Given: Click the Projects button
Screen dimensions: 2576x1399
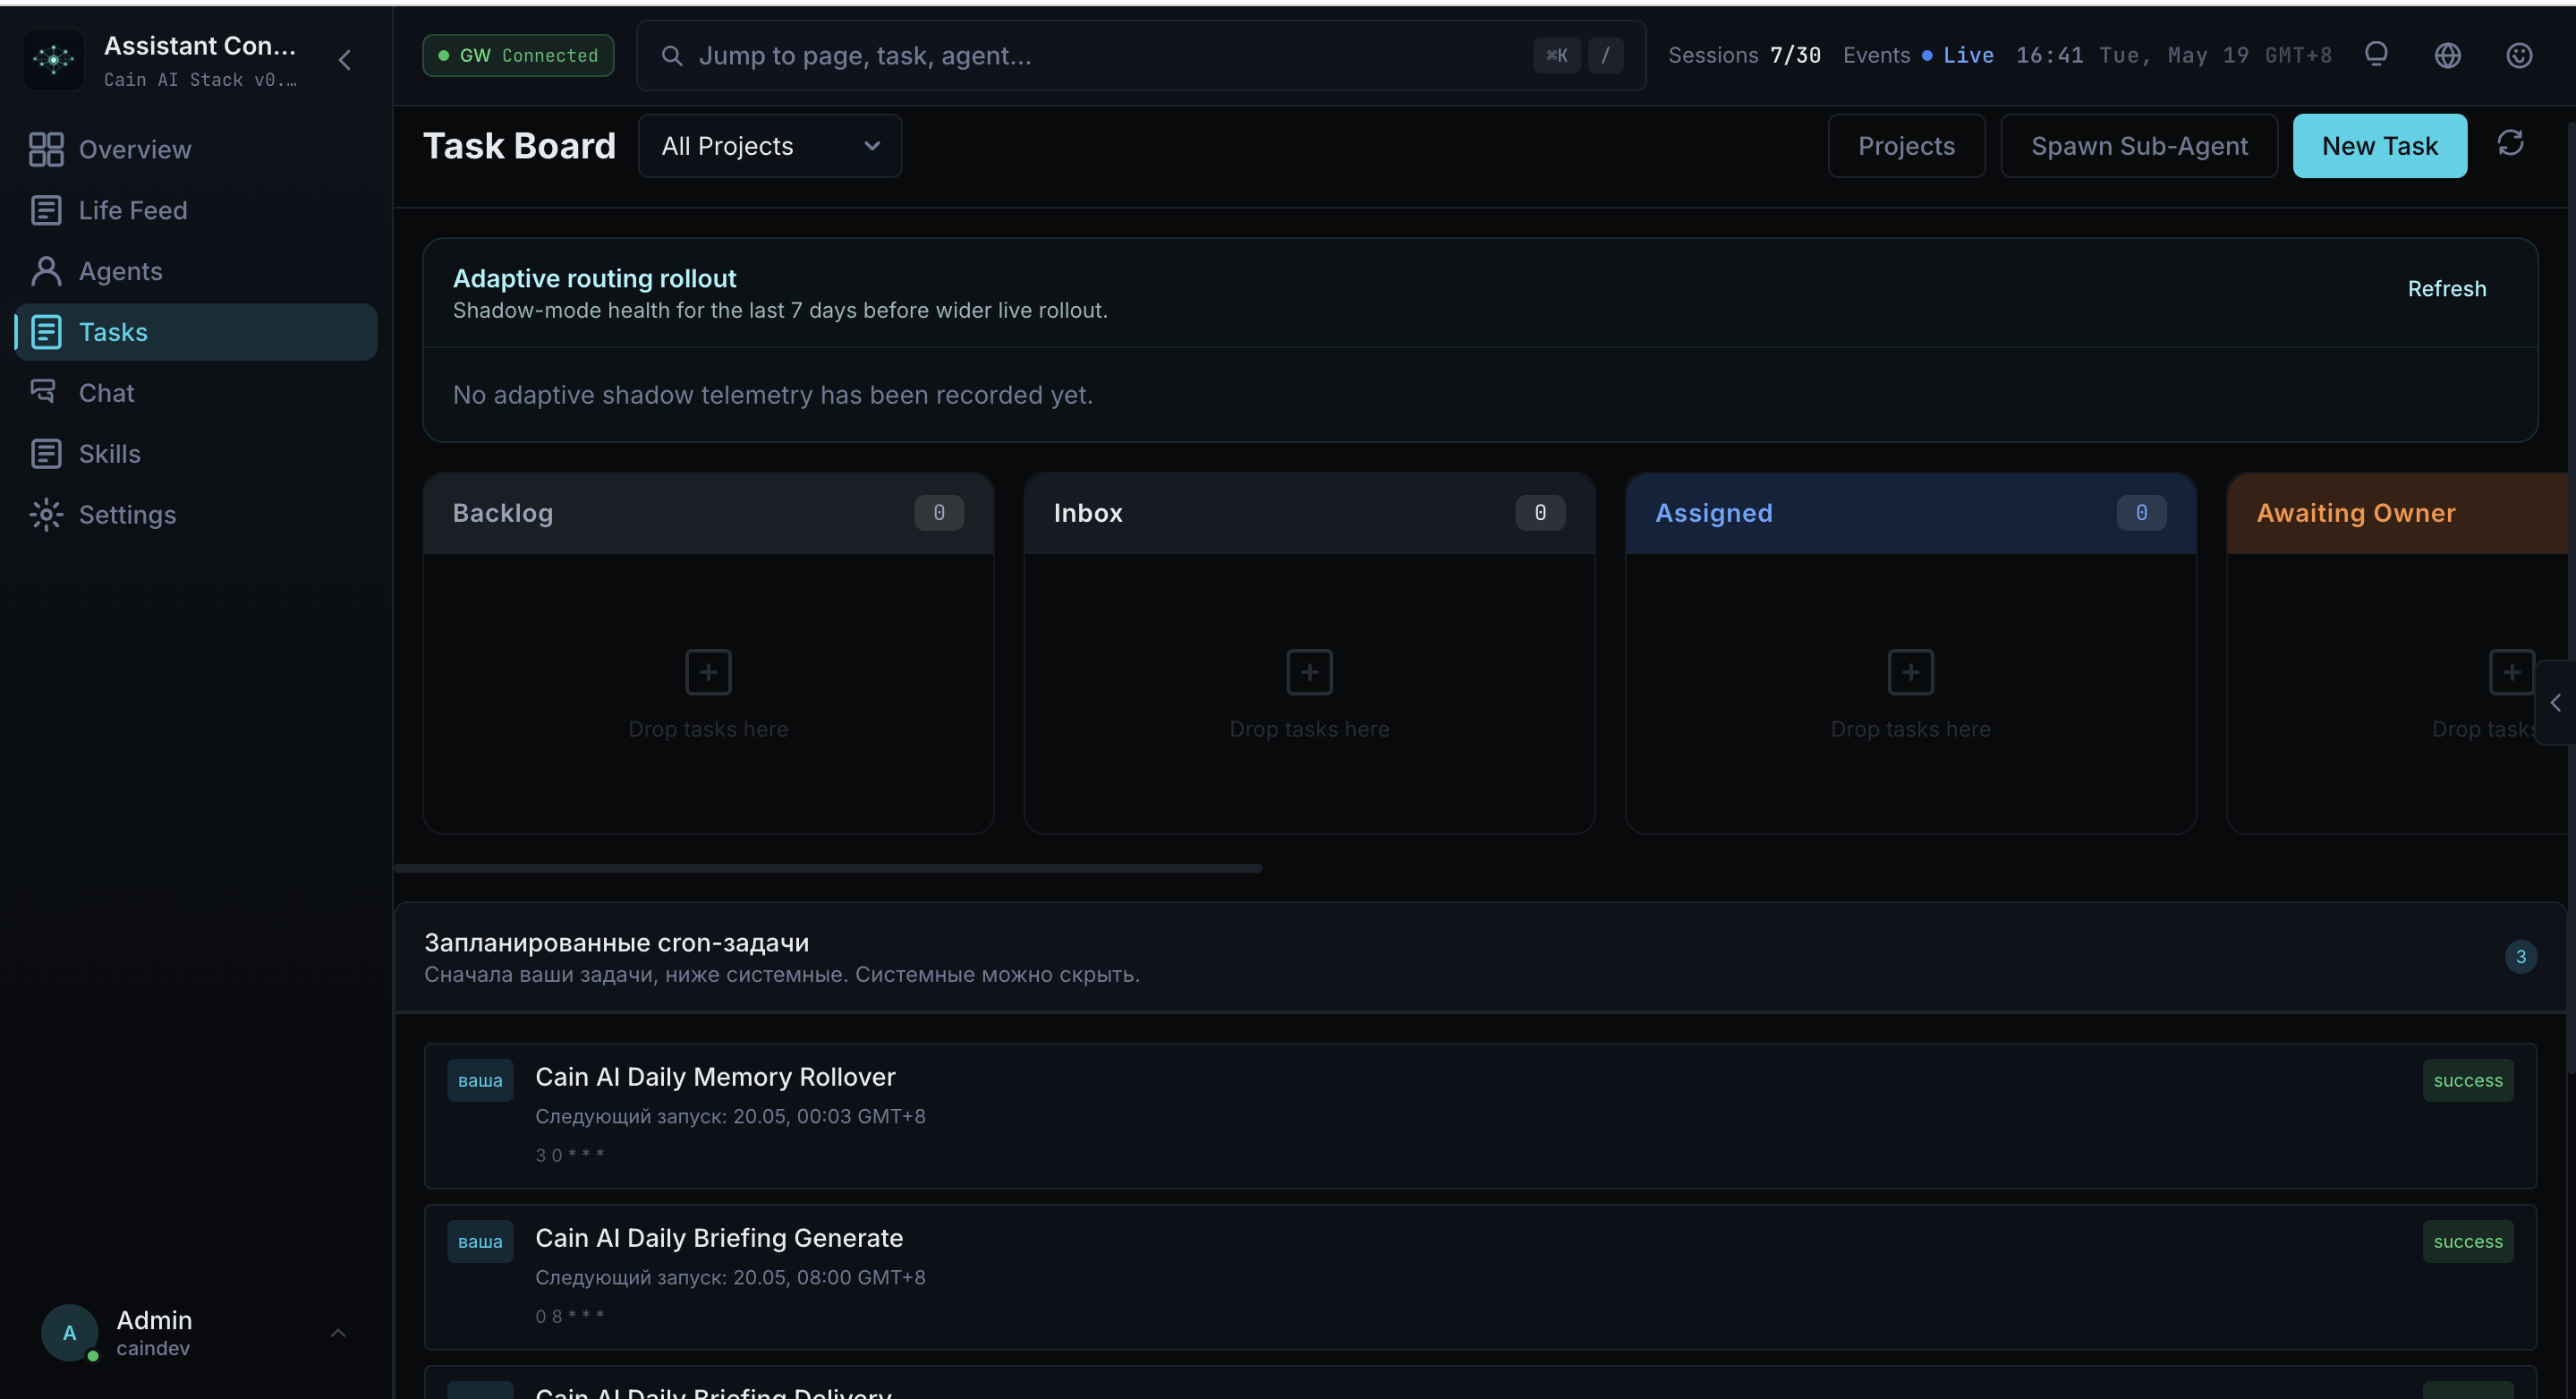Looking at the screenshot, I should click(1906, 146).
